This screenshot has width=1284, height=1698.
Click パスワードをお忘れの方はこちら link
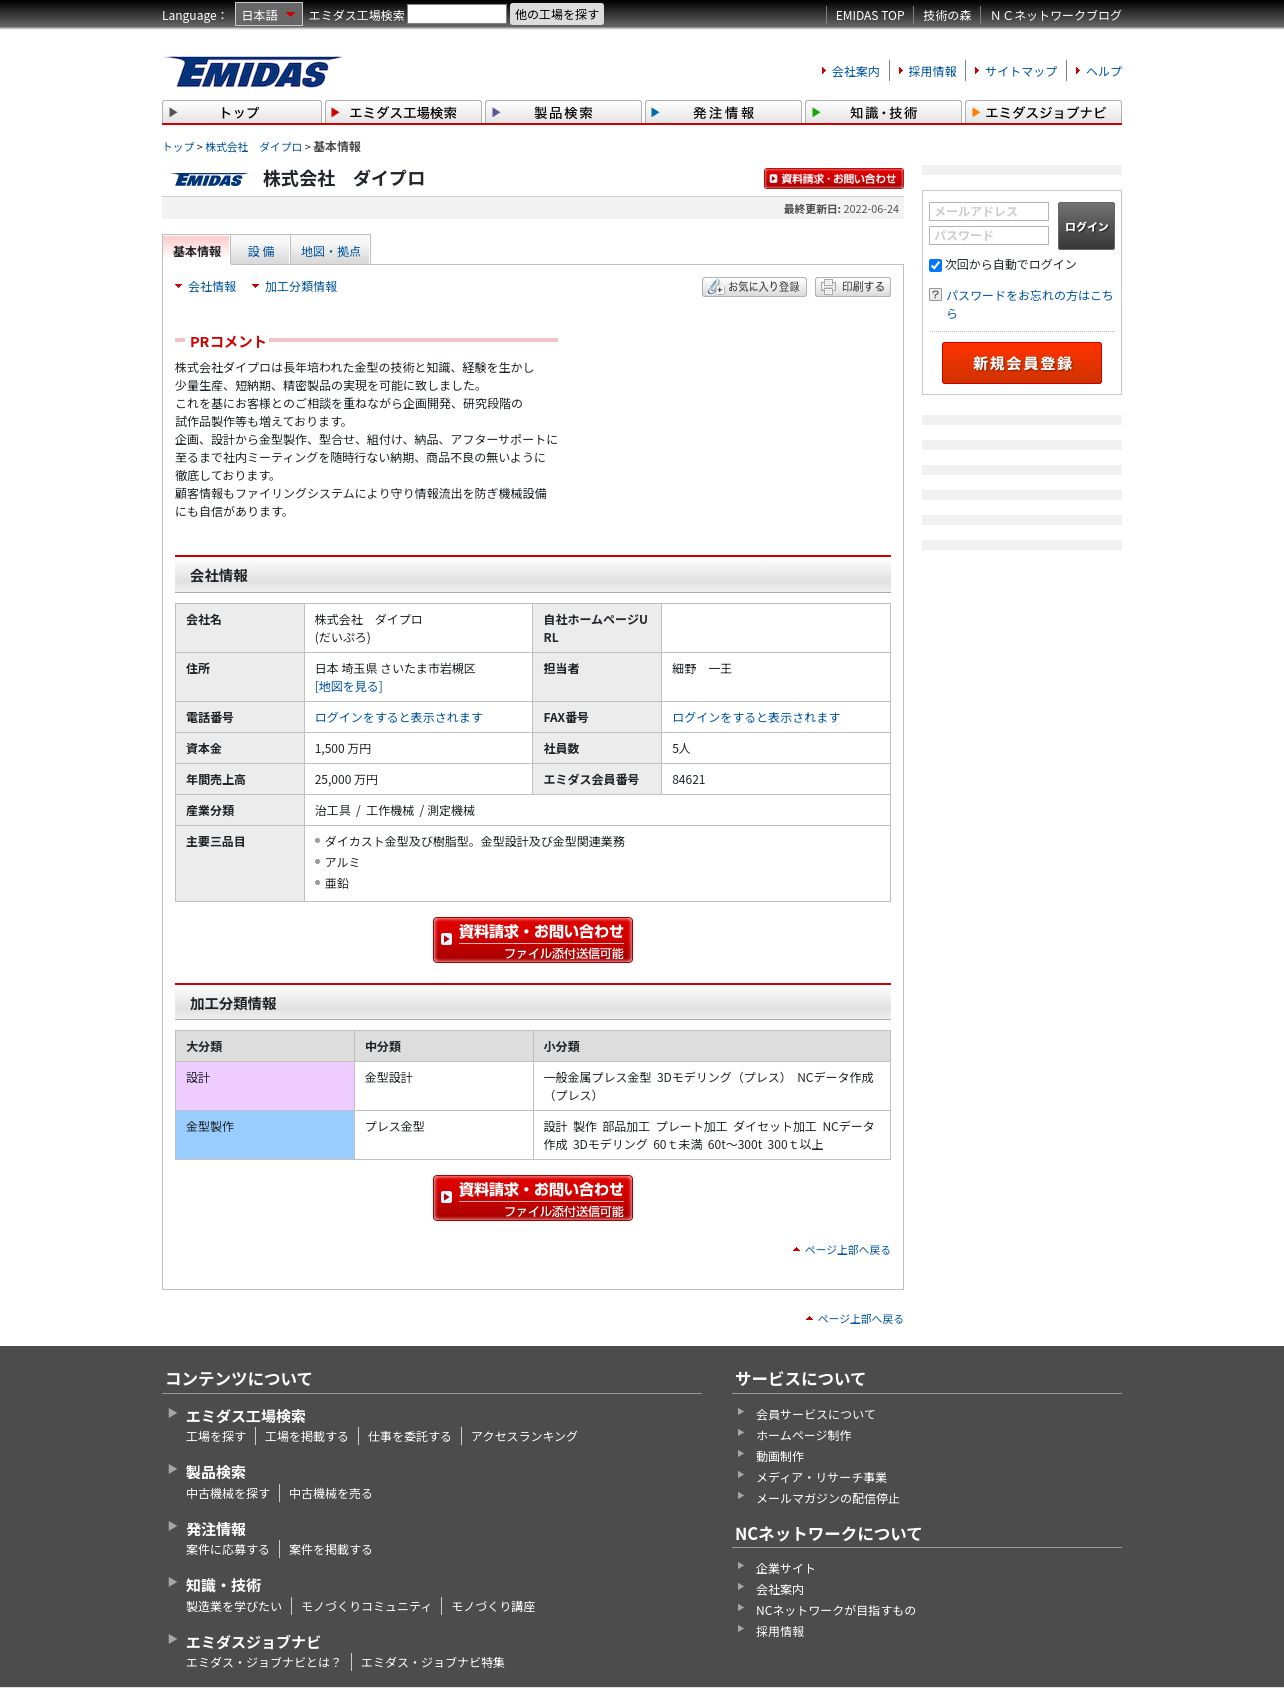(x=1029, y=304)
